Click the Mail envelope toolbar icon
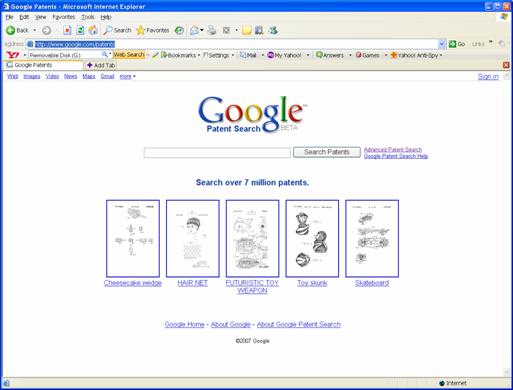 point(194,30)
